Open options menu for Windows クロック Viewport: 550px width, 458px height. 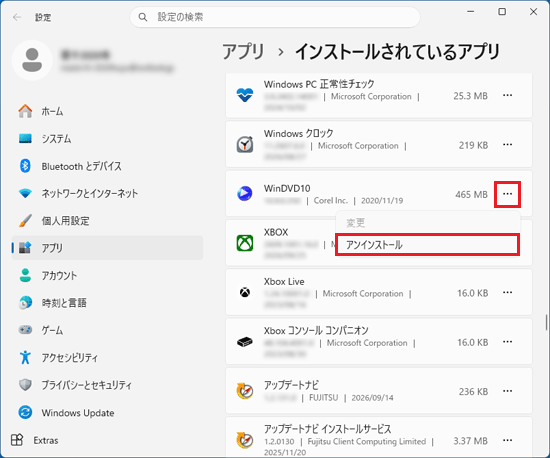pos(507,144)
